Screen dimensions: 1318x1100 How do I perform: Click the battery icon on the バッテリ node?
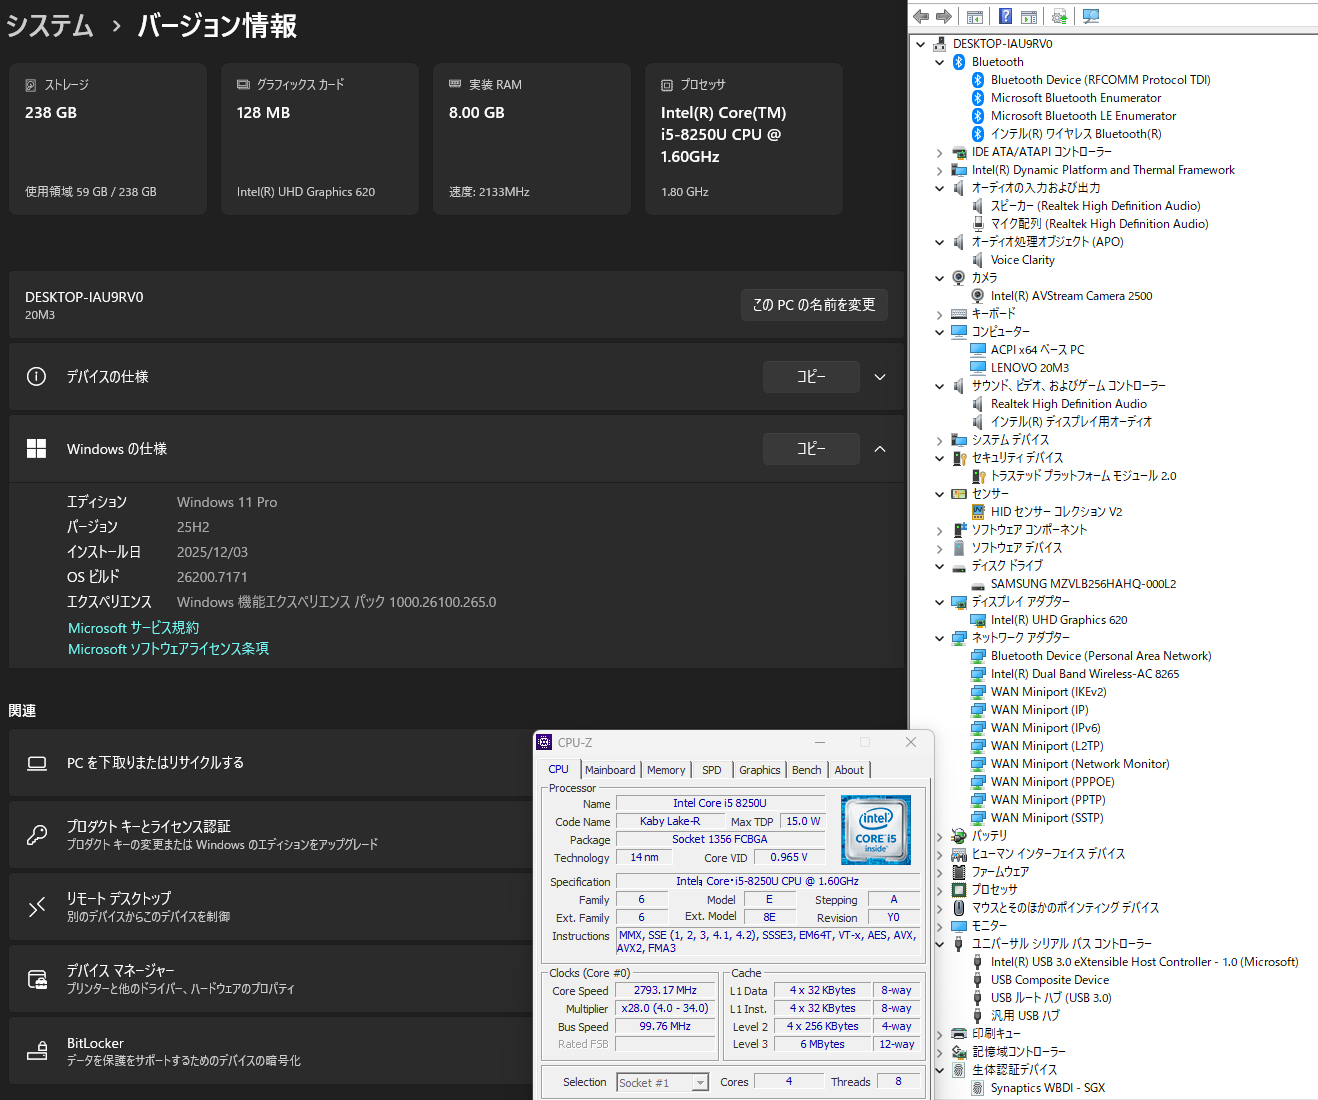(x=958, y=835)
